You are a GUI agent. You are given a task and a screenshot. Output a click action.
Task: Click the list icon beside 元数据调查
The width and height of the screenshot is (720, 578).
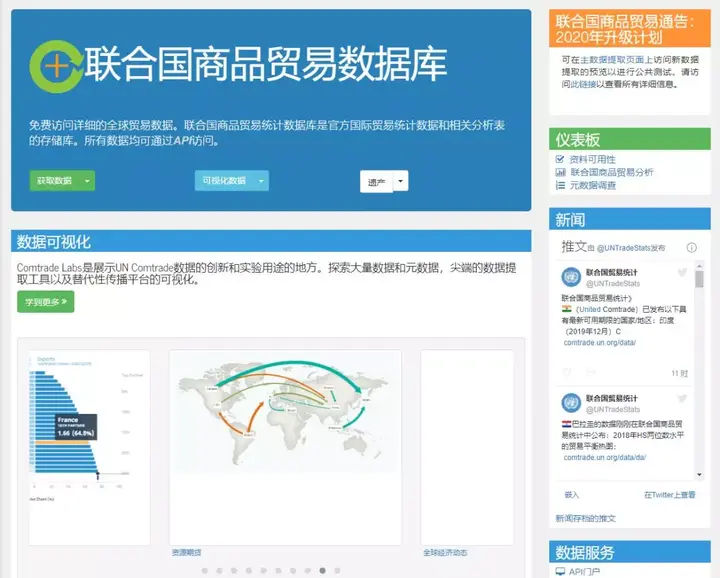560,185
